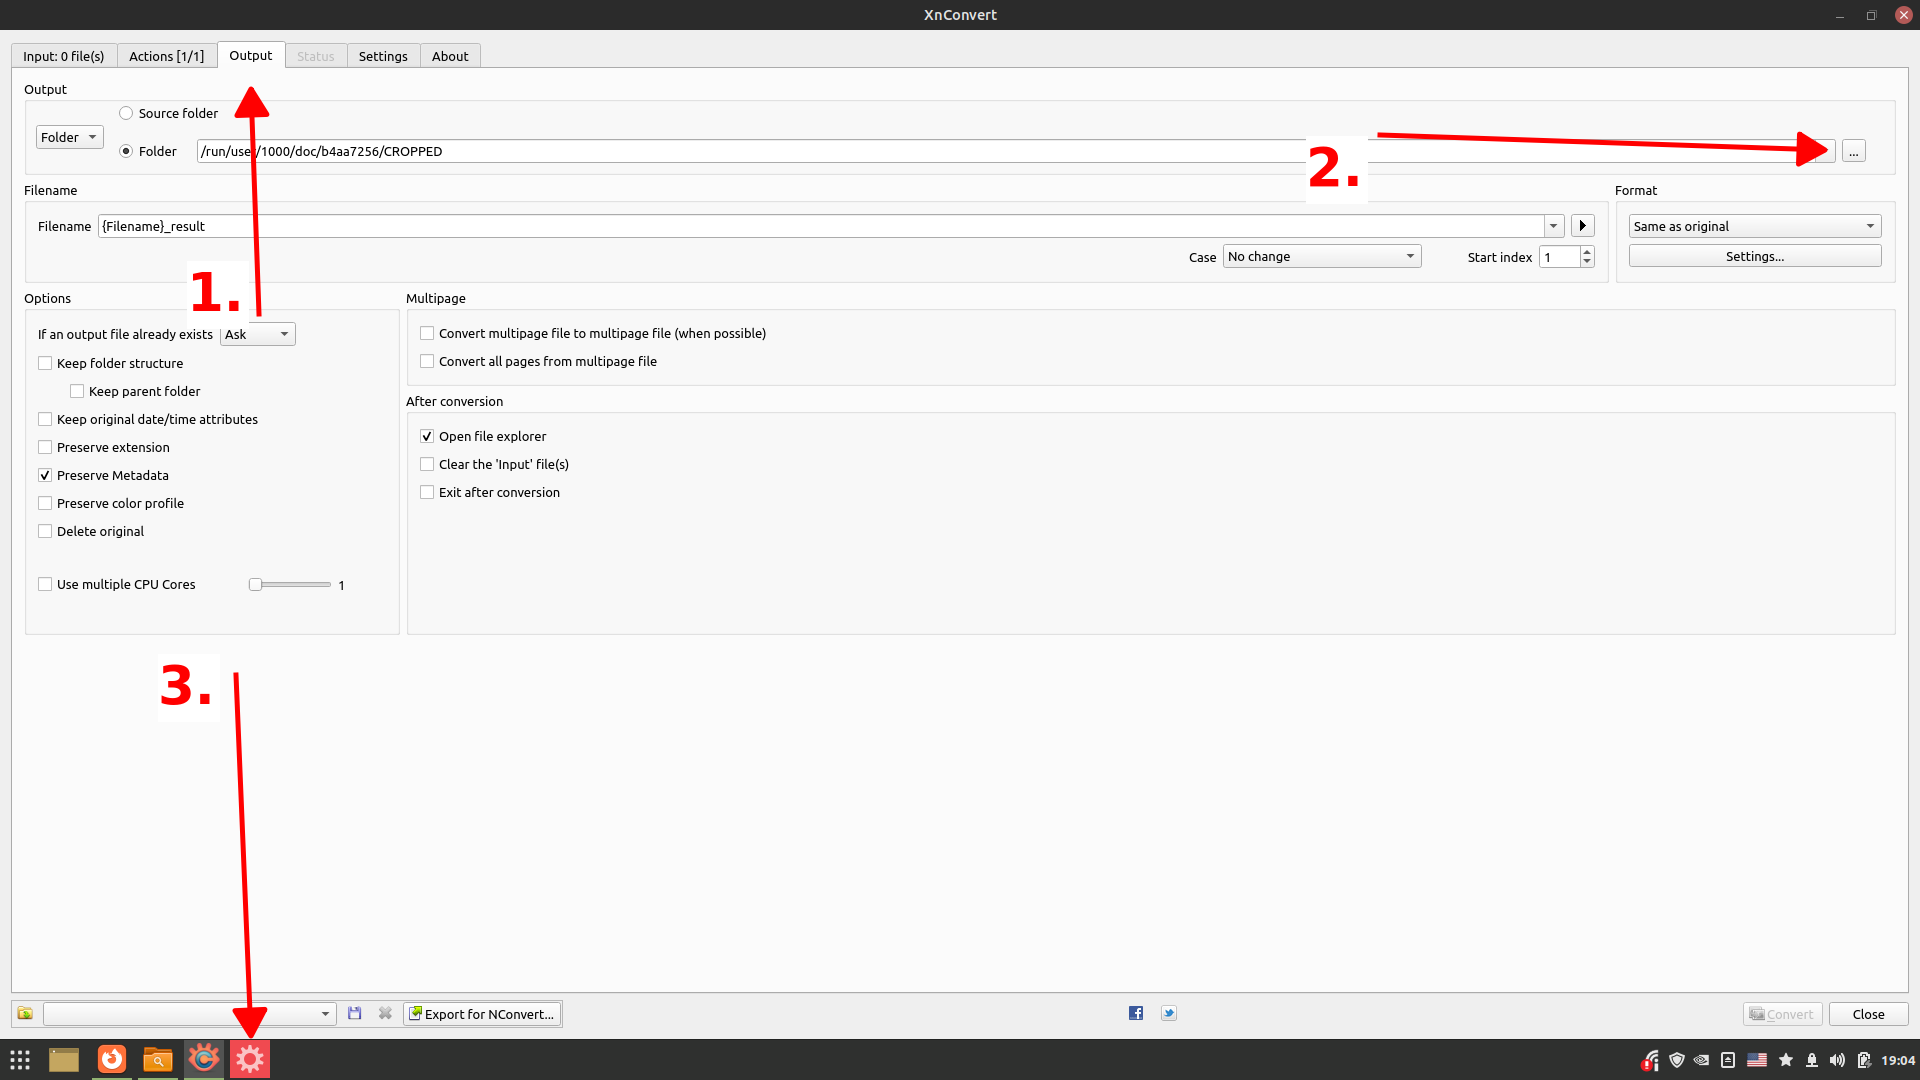The image size is (1920, 1080).
Task: Click the CPU cores slider handle
Action: pos(256,584)
